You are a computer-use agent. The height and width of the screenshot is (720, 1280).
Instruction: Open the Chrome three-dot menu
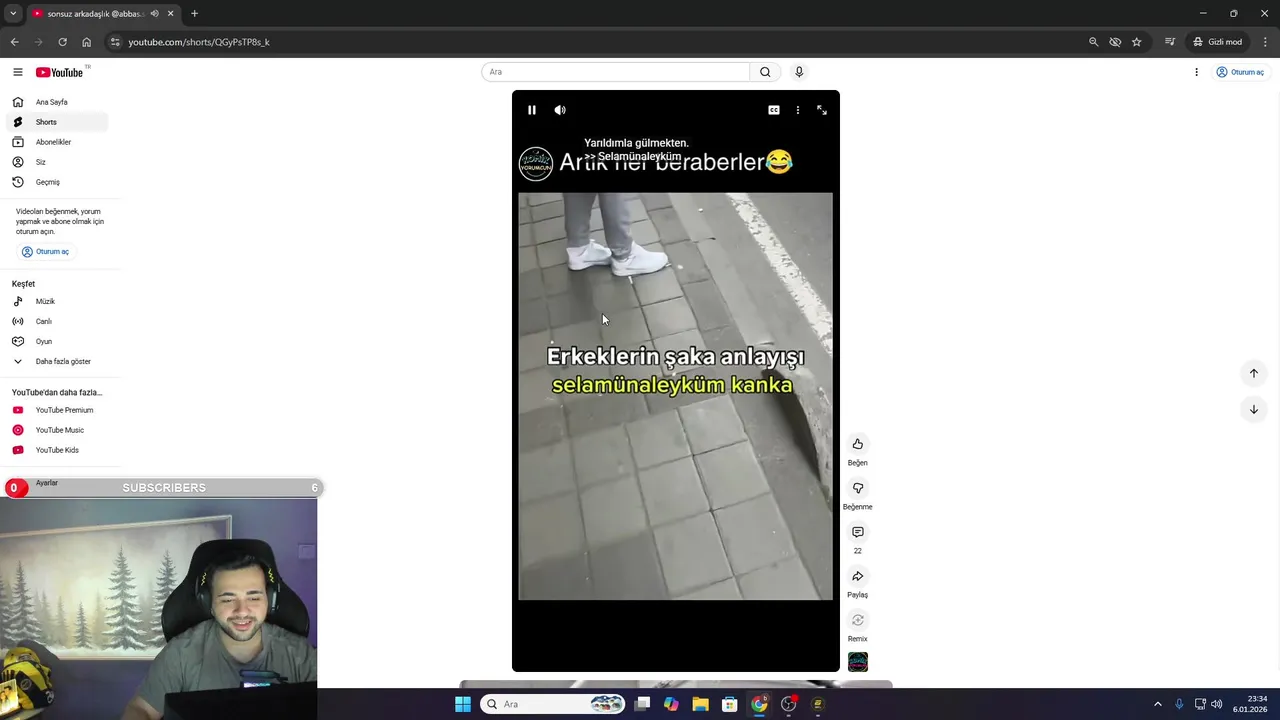coord(1266,42)
